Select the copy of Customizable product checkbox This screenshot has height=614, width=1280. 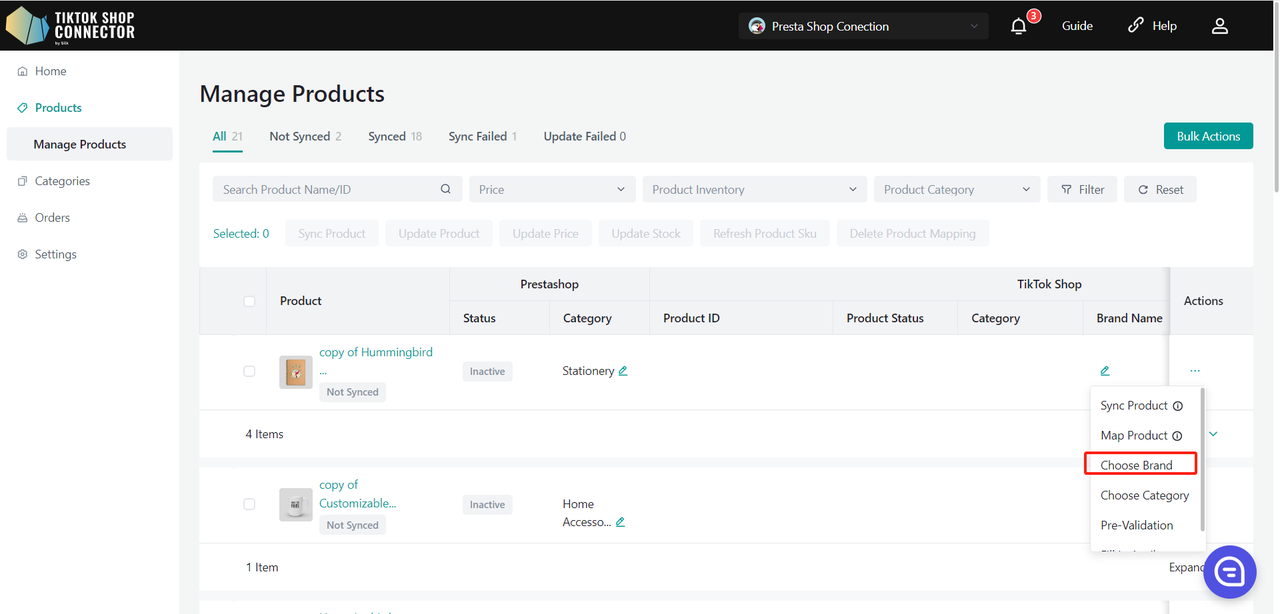point(249,504)
